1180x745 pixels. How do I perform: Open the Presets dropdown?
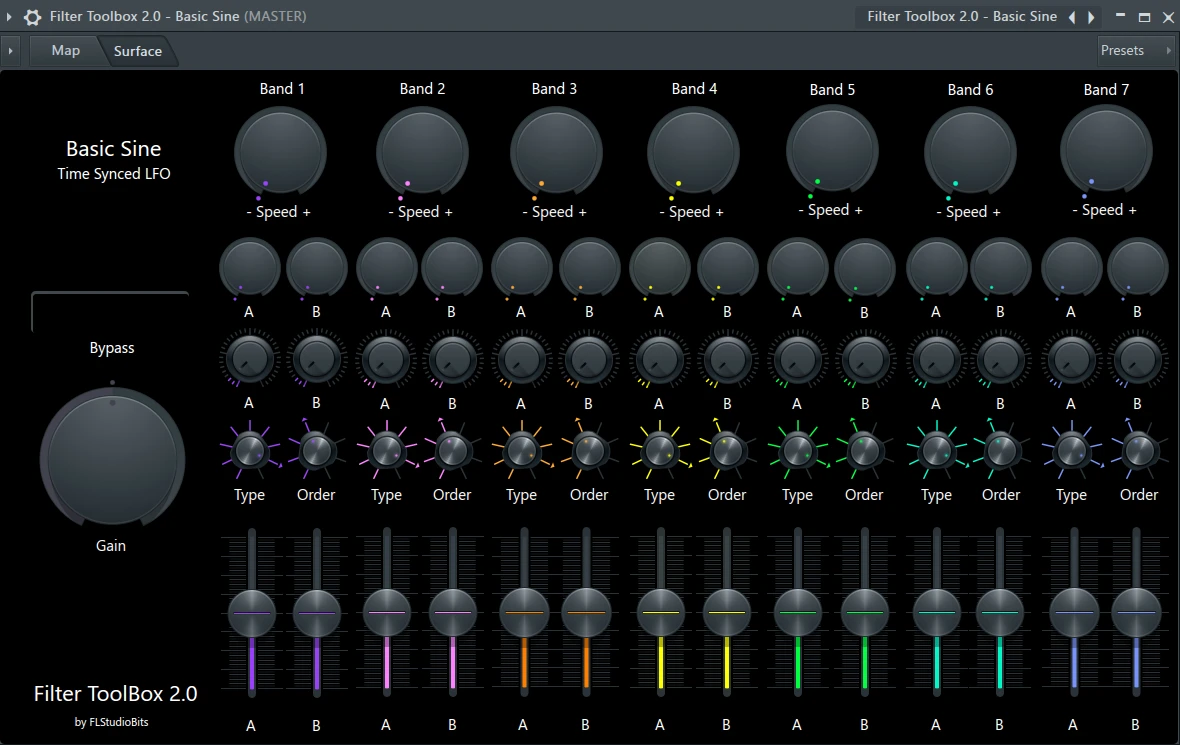coord(1136,50)
